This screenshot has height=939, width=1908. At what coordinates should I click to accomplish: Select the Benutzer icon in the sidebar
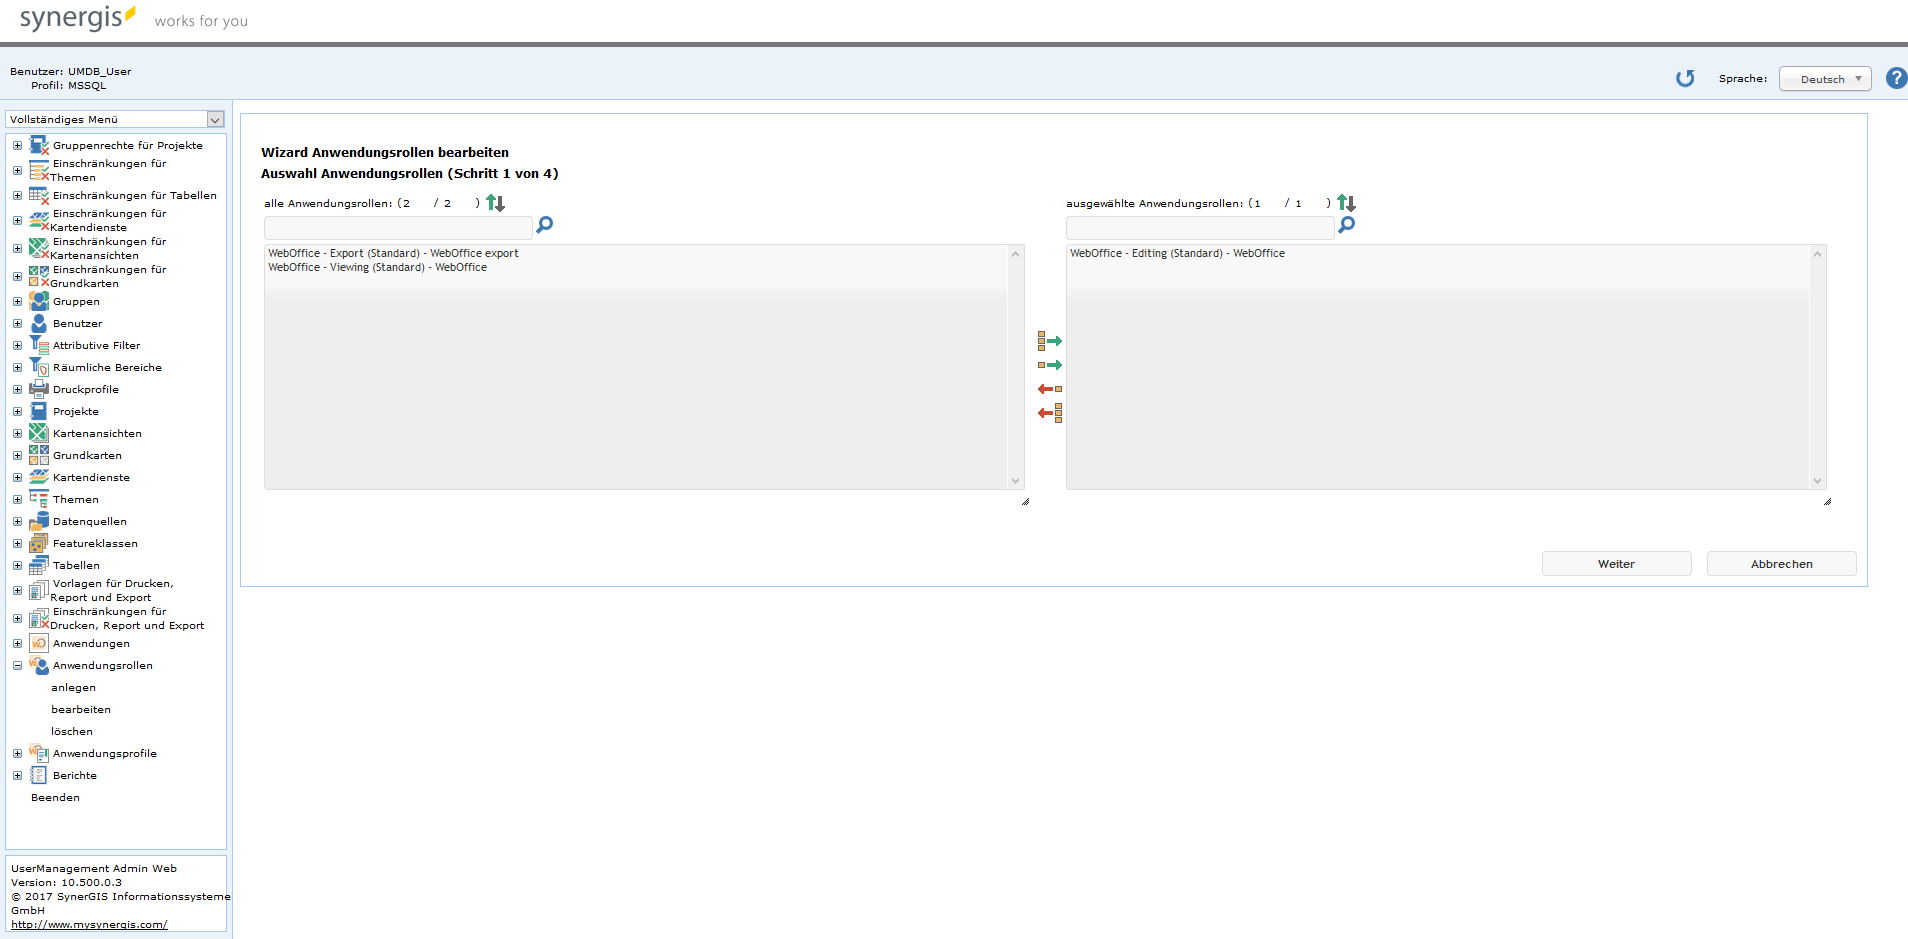click(39, 323)
